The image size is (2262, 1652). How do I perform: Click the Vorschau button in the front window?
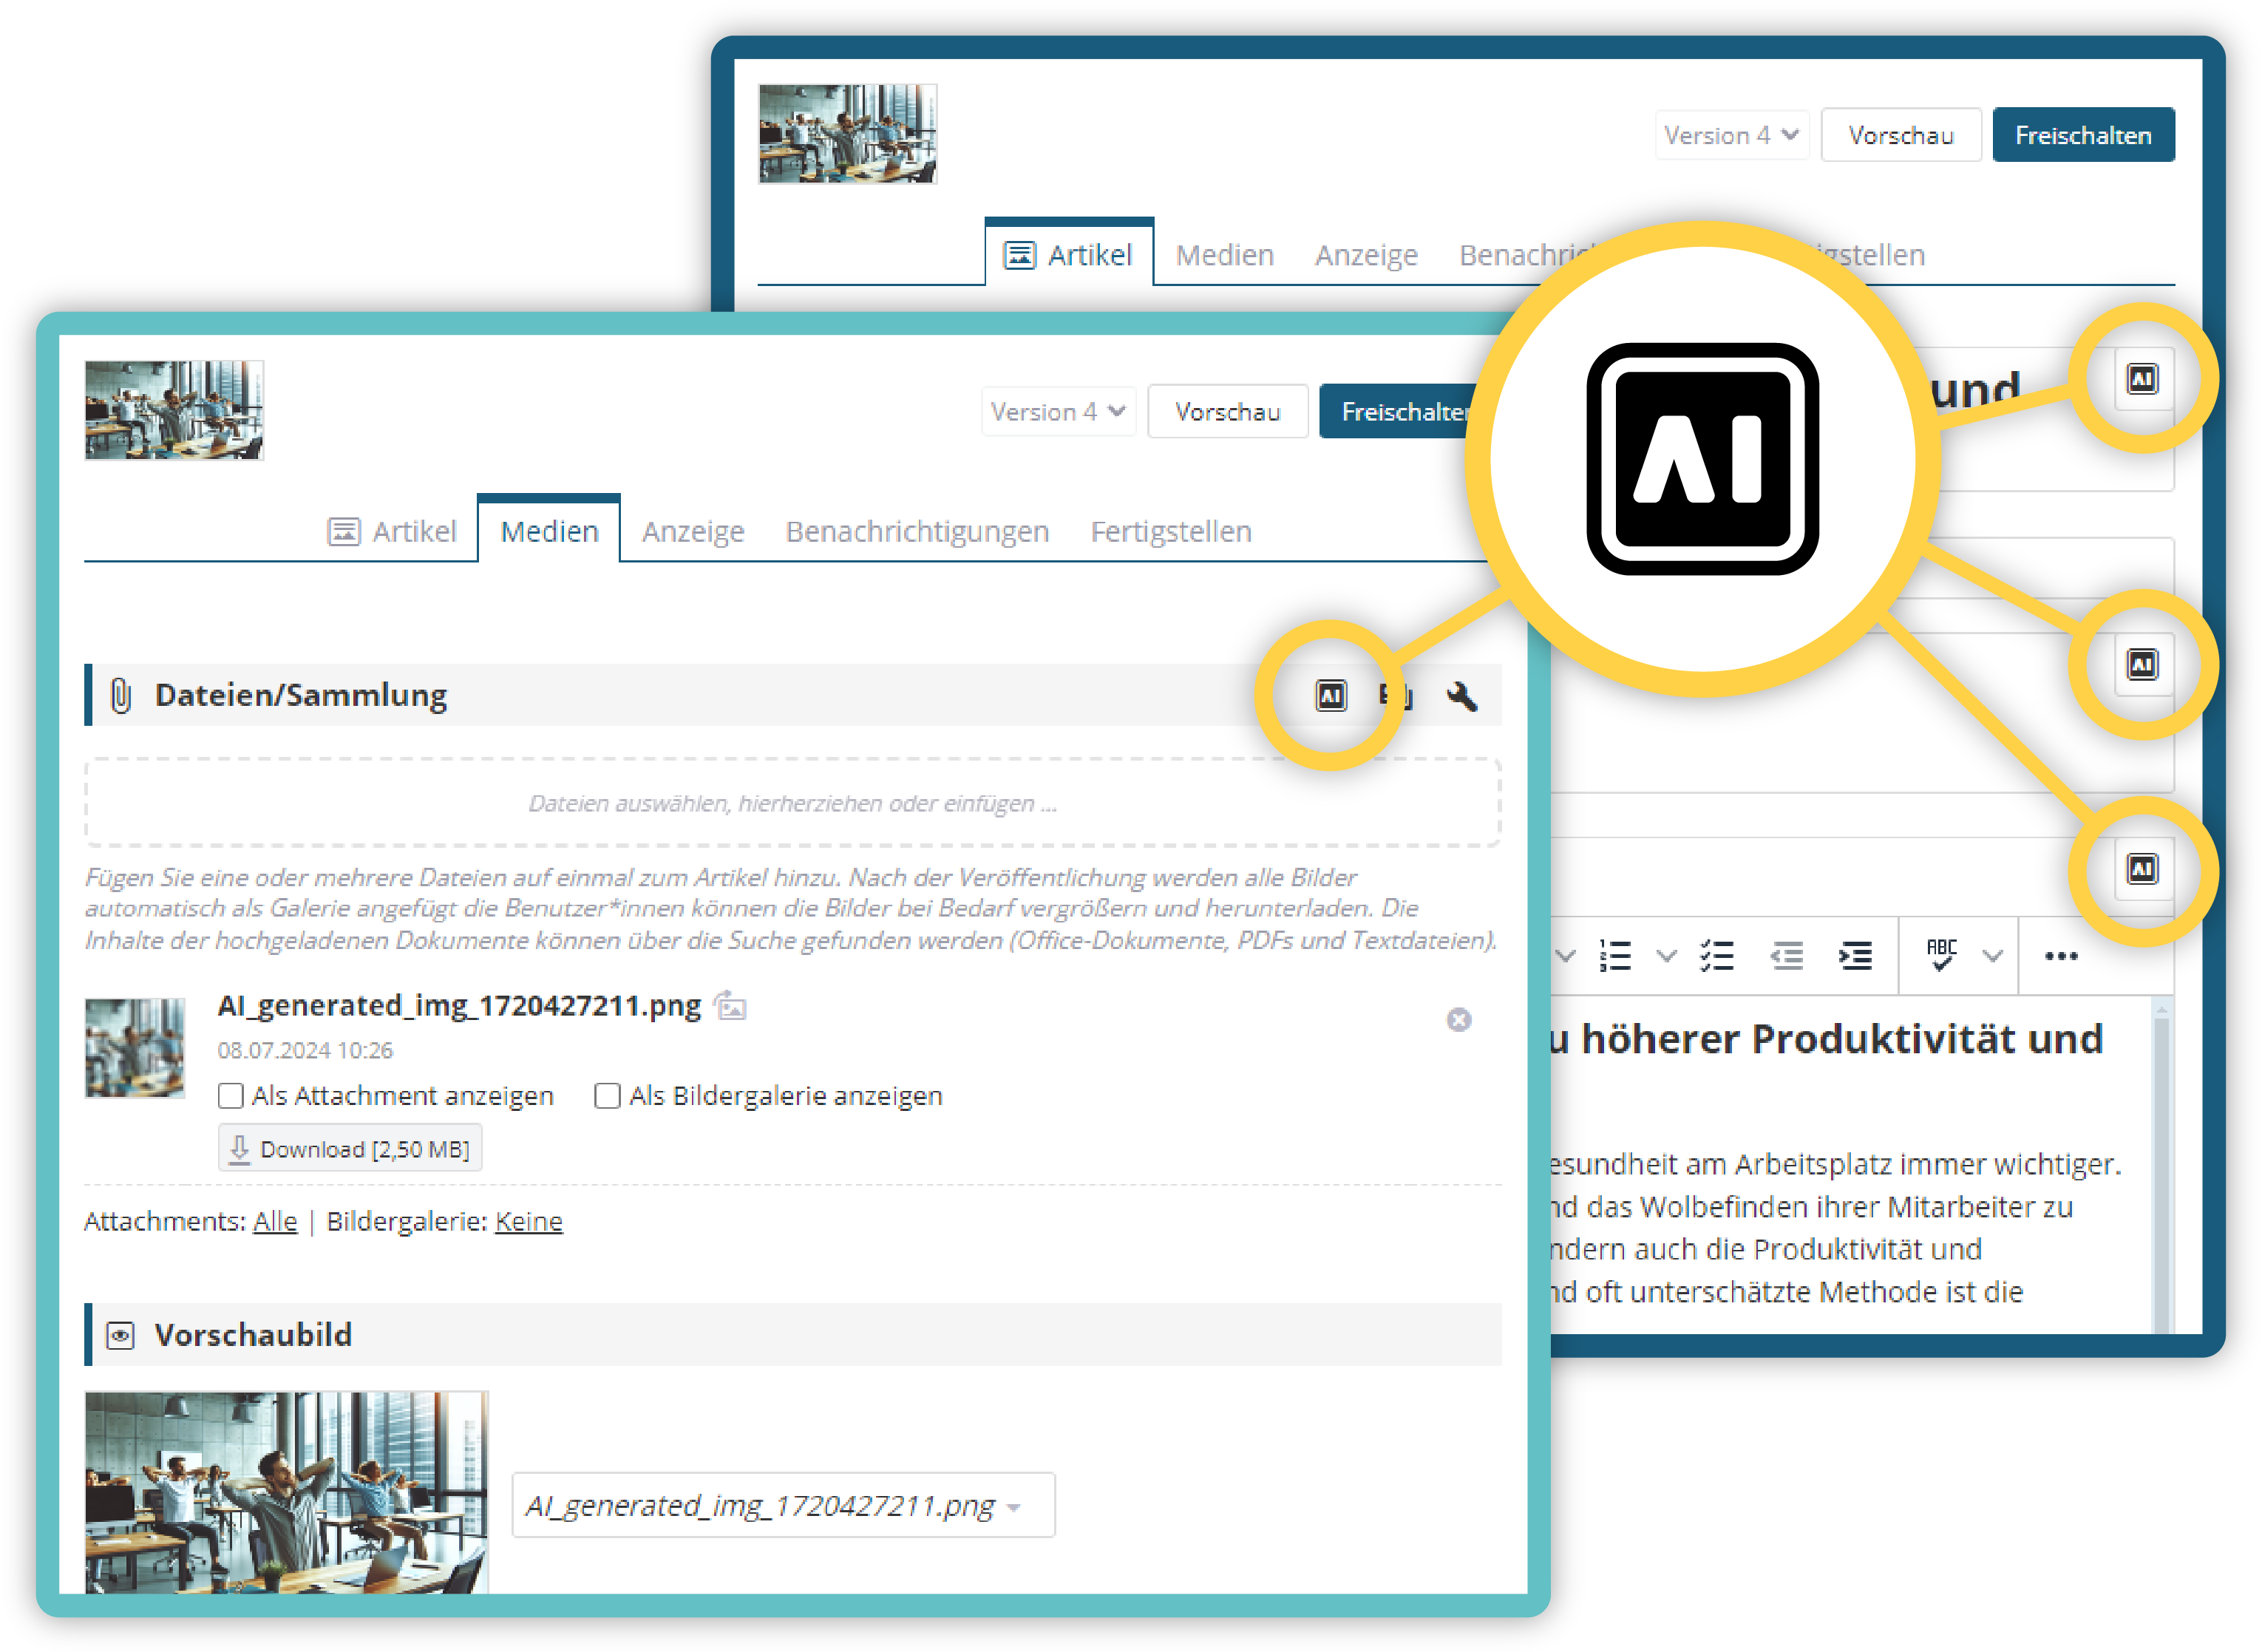[x=1228, y=412]
